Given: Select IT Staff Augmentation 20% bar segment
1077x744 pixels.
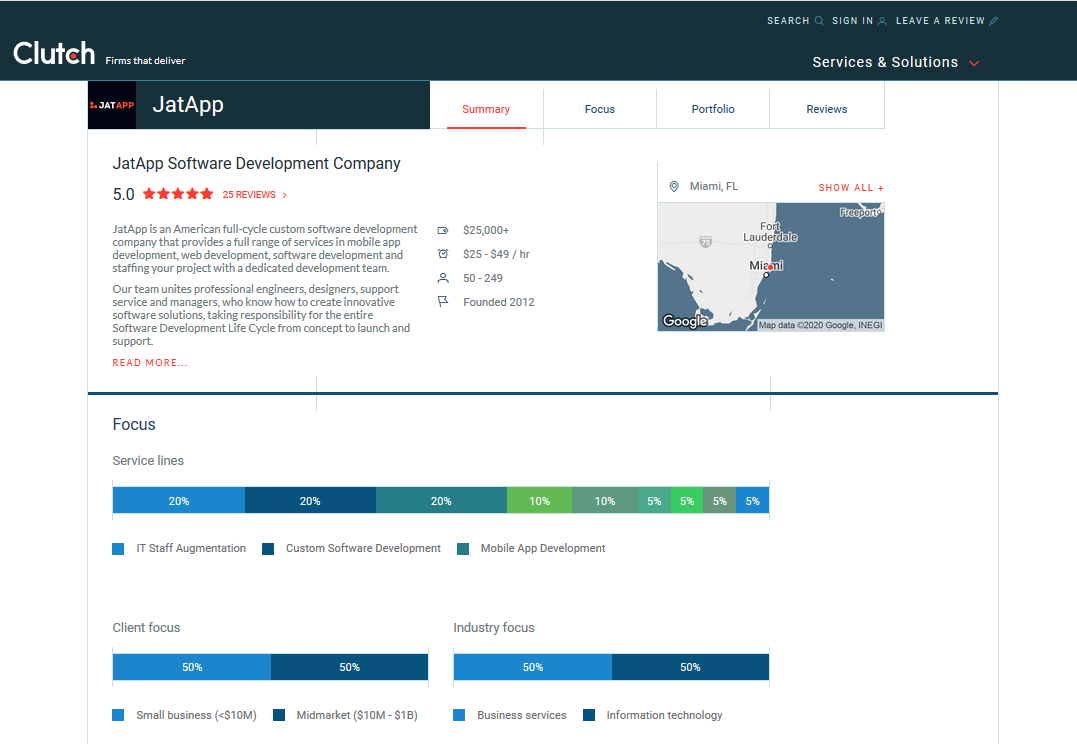Looking at the screenshot, I should (179, 501).
